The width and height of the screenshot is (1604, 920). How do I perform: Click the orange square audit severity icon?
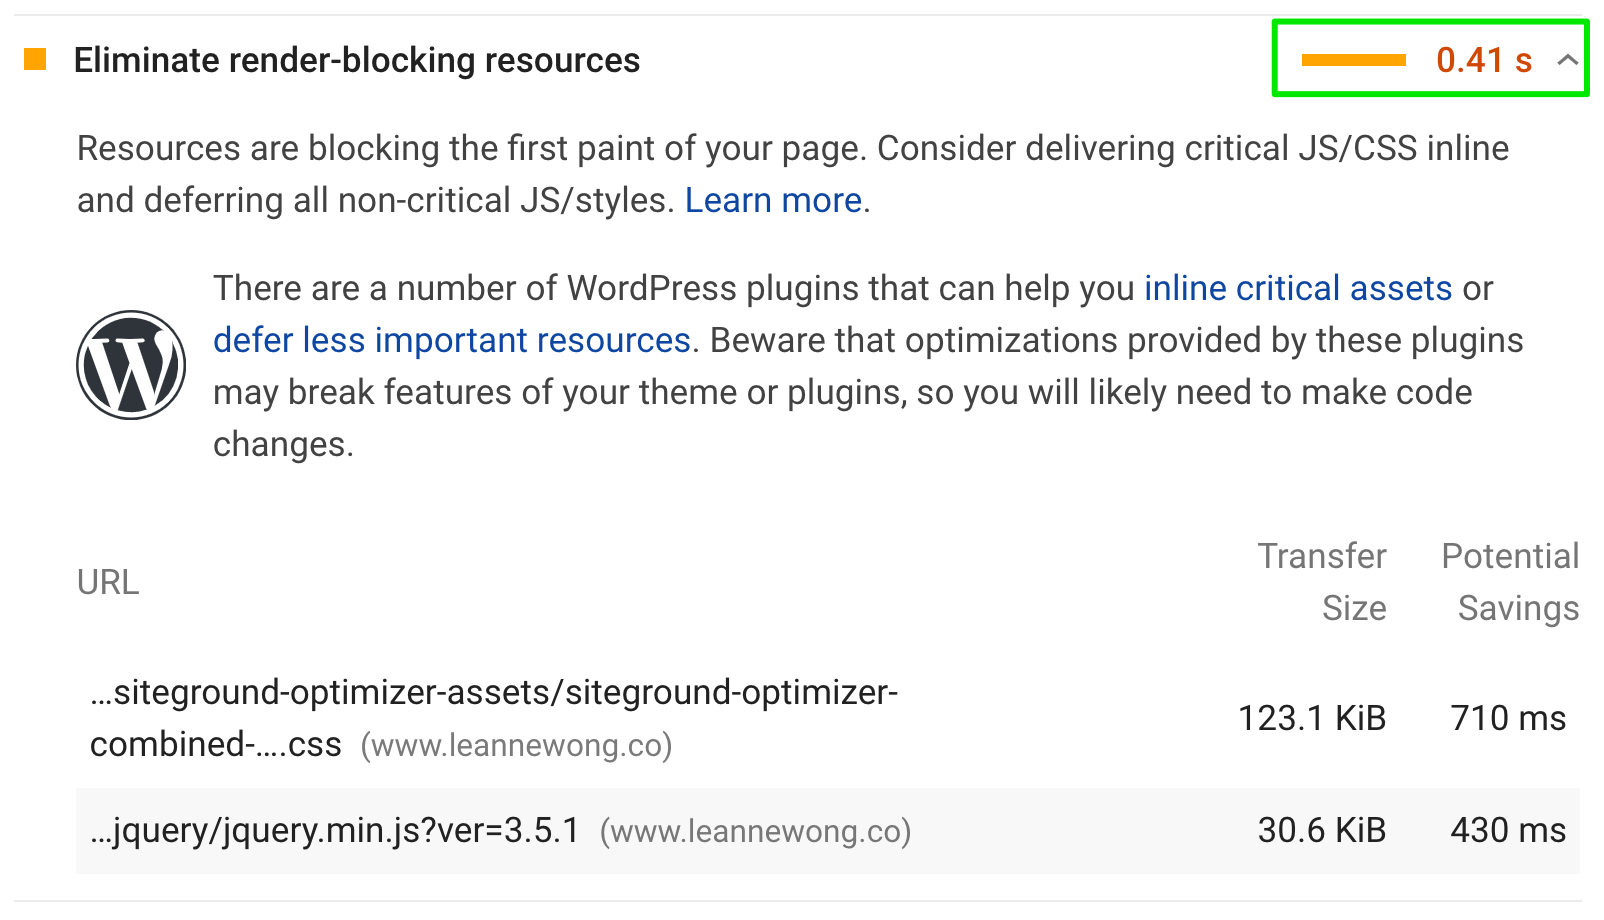pos(35,60)
